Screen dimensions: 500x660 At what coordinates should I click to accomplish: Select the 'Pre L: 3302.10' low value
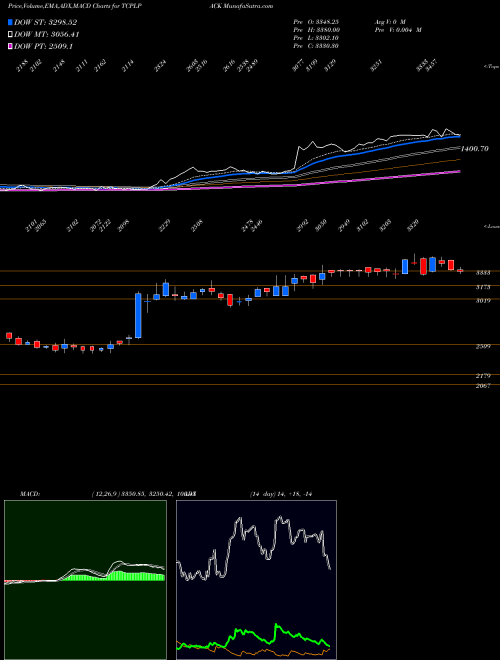click(316, 38)
